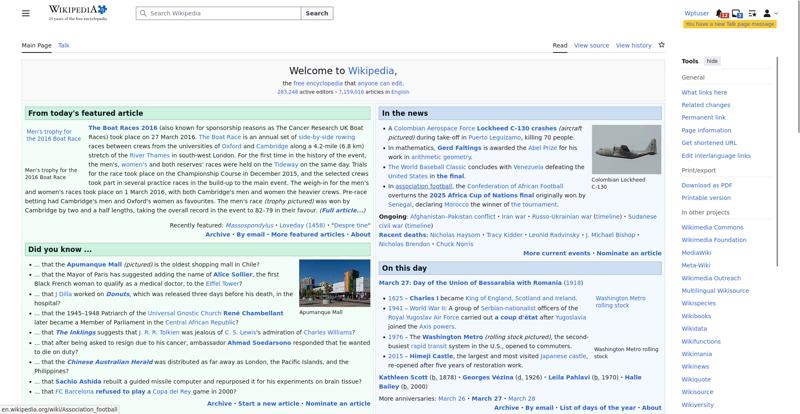
Task: Toggle the watch star for this page
Action: pos(662,45)
